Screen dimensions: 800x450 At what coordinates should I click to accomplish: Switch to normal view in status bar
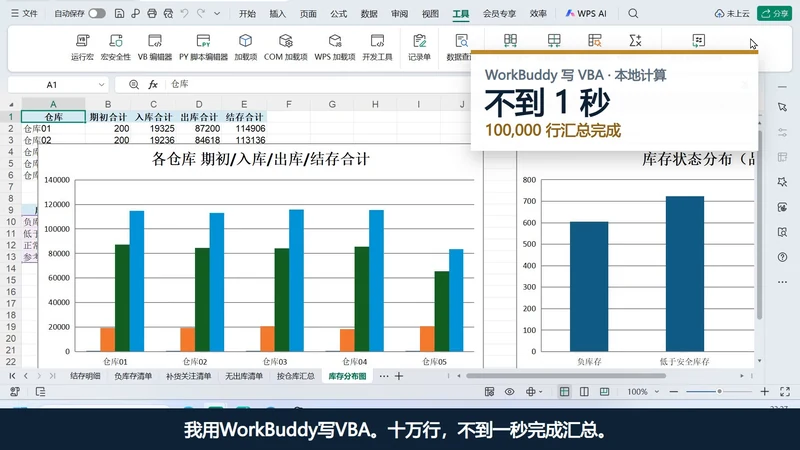coord(564,392)
